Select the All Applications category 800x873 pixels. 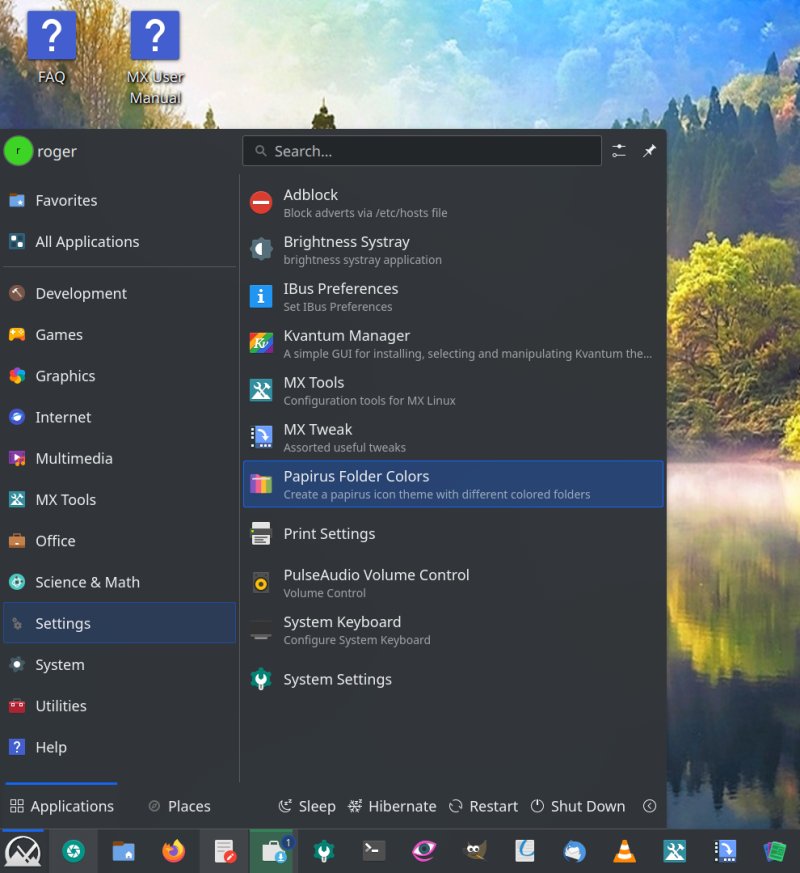pos(86,241)
